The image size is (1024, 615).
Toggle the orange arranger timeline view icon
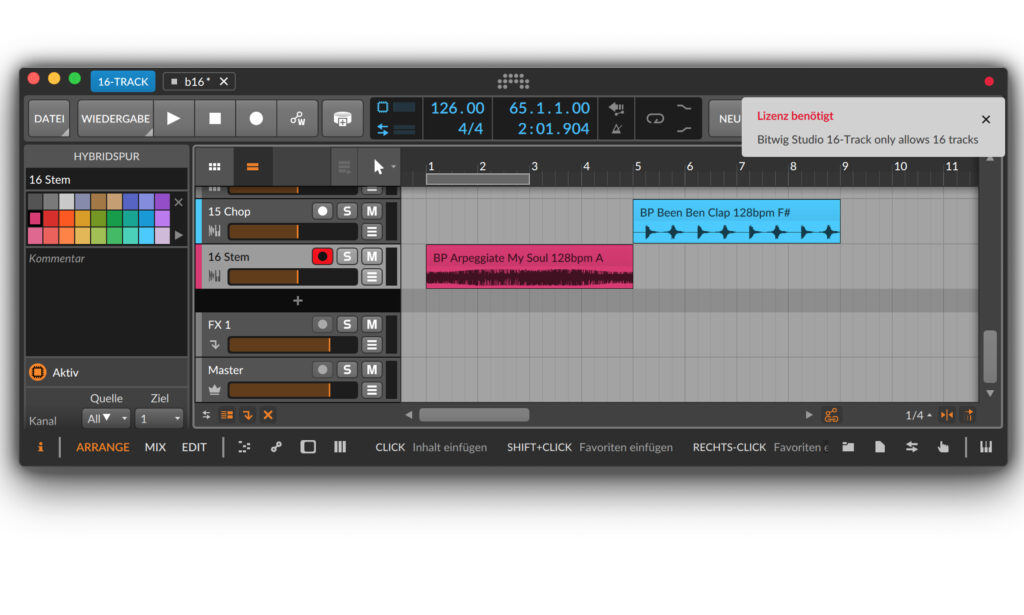[252, 166]
